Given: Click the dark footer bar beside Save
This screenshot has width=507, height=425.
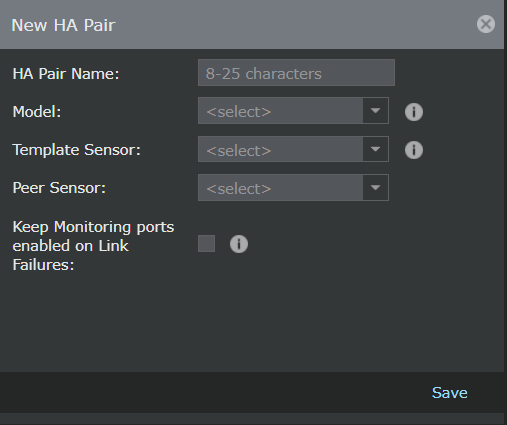Looking at the screenshot, I should 213,393.
